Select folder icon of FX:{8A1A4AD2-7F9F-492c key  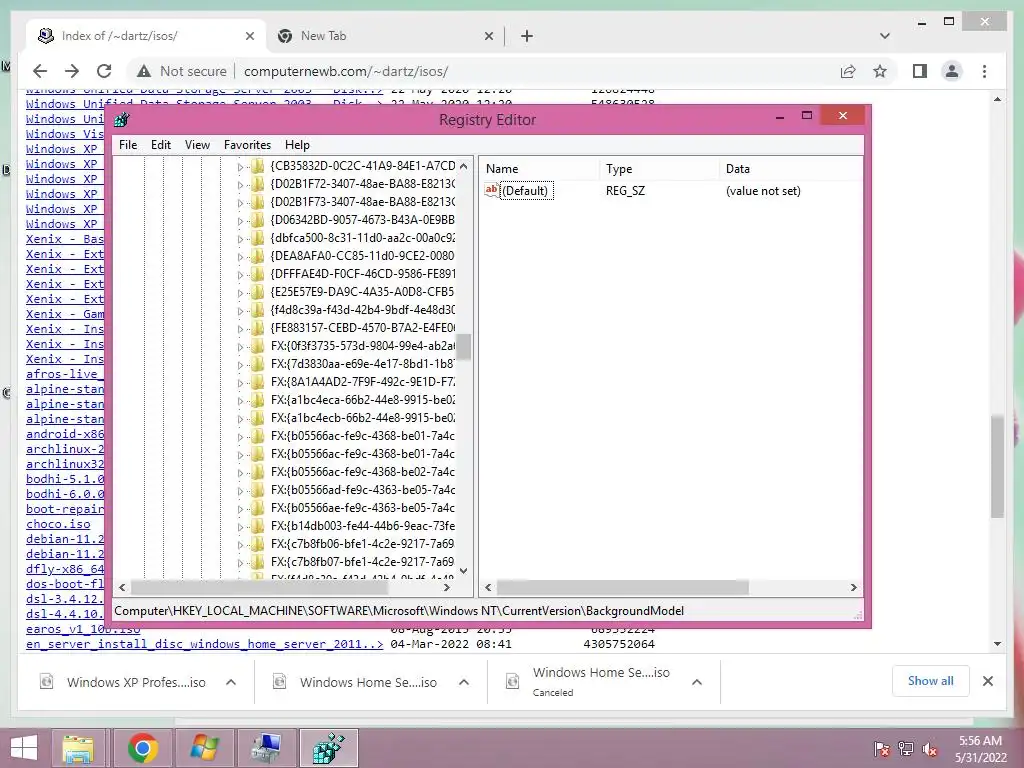click(257, 382)
